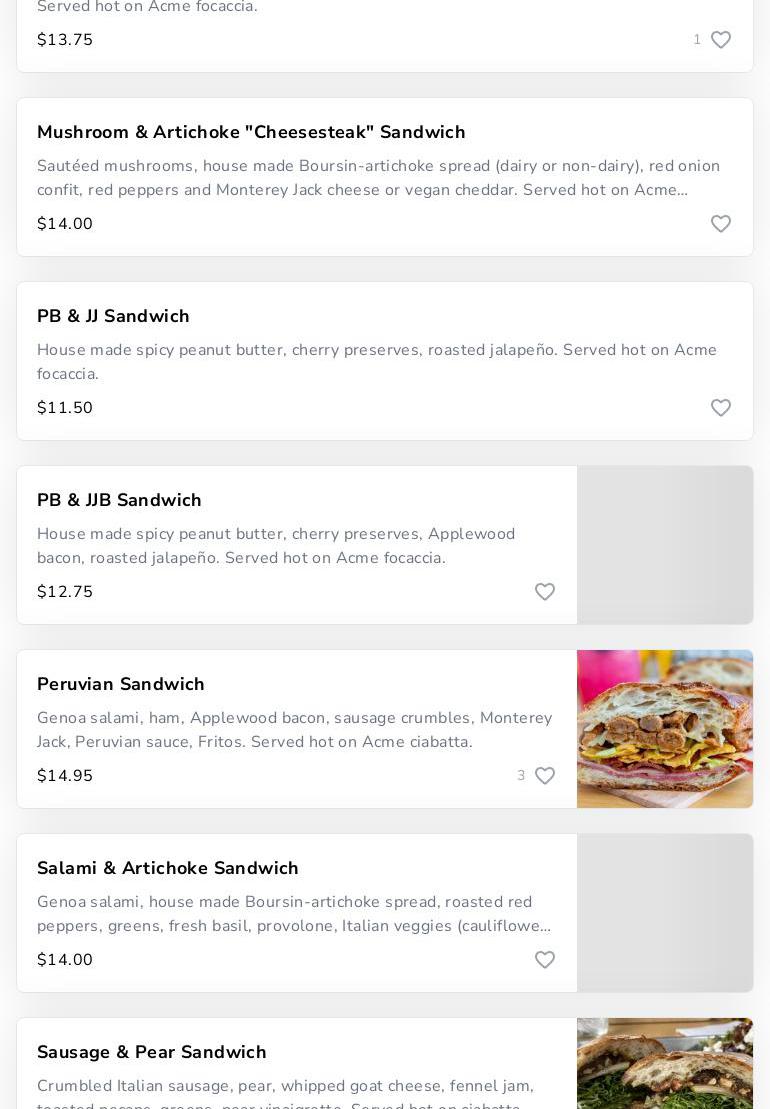
Task: Like the PB & JJB Sandwich
Action: (x=544, y=592)
